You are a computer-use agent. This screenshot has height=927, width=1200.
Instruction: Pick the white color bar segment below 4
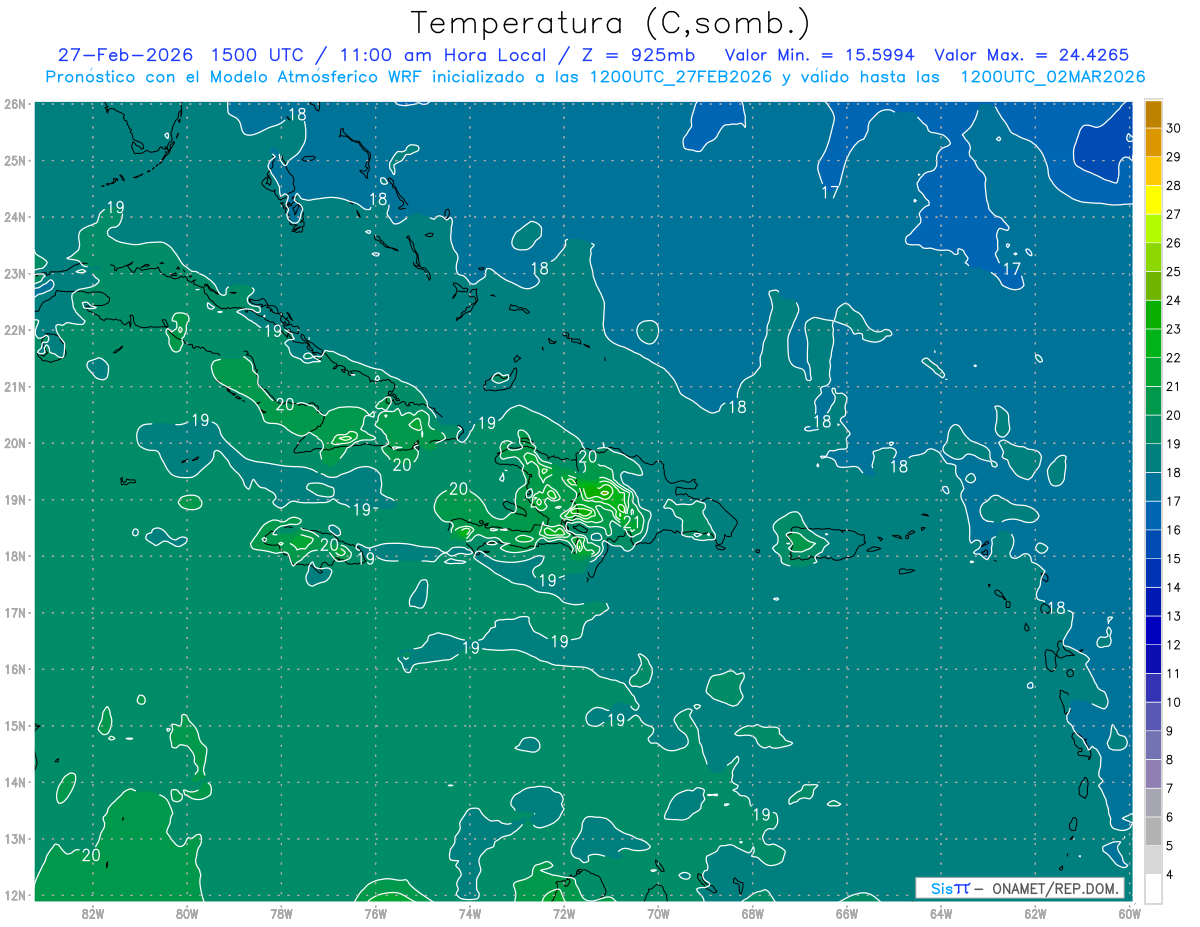[x=1153, y=889]
